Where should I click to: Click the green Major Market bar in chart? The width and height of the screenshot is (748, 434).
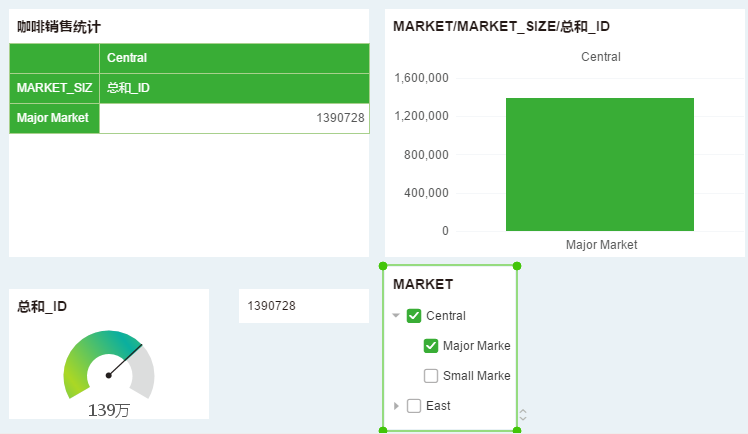(x=600, y=164)
